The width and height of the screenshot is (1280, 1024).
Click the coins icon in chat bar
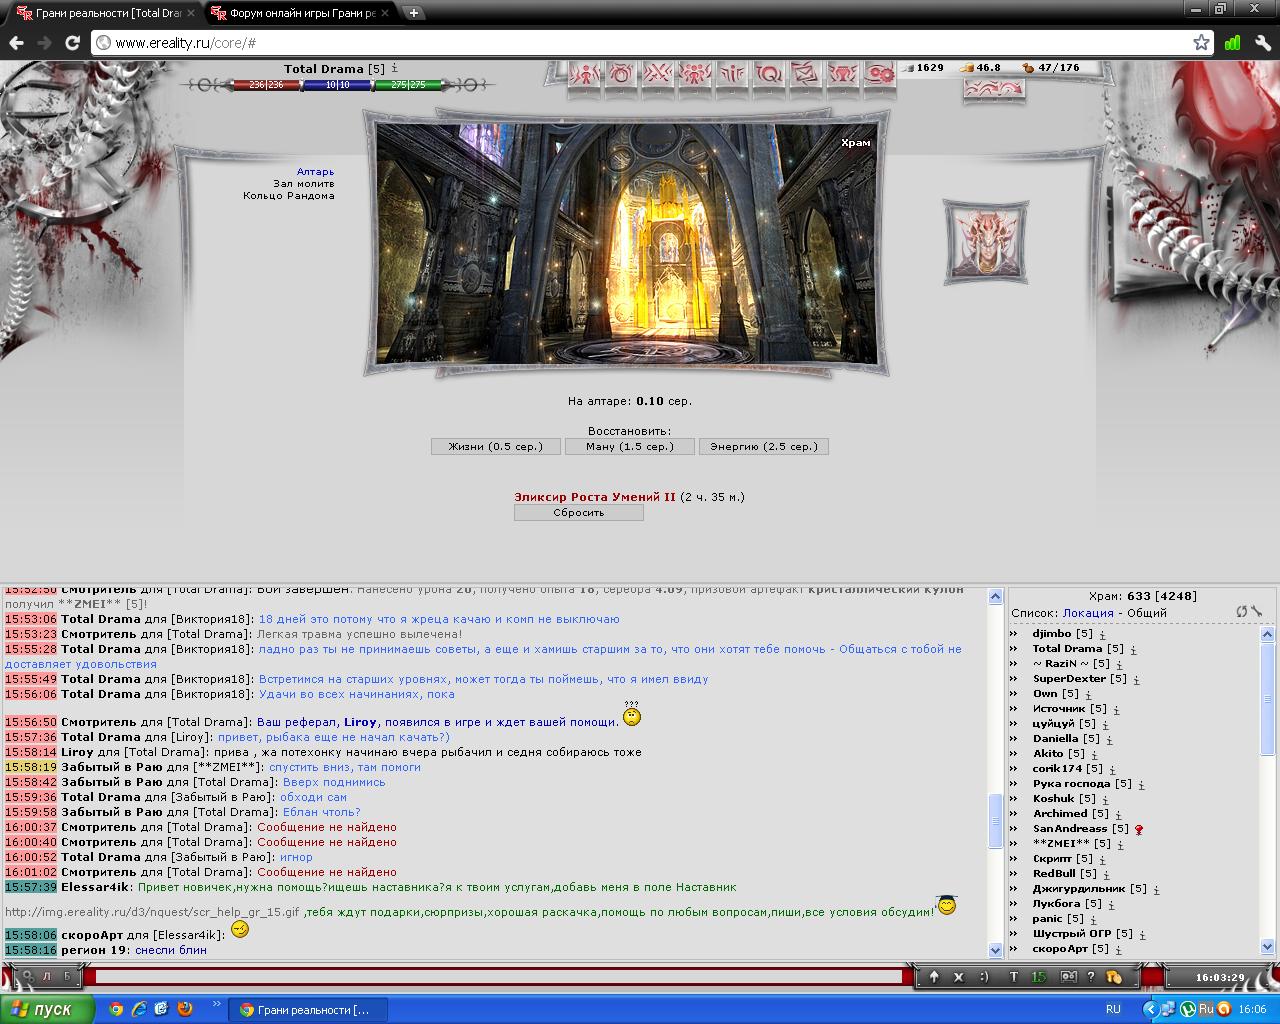pos(1113,977)
